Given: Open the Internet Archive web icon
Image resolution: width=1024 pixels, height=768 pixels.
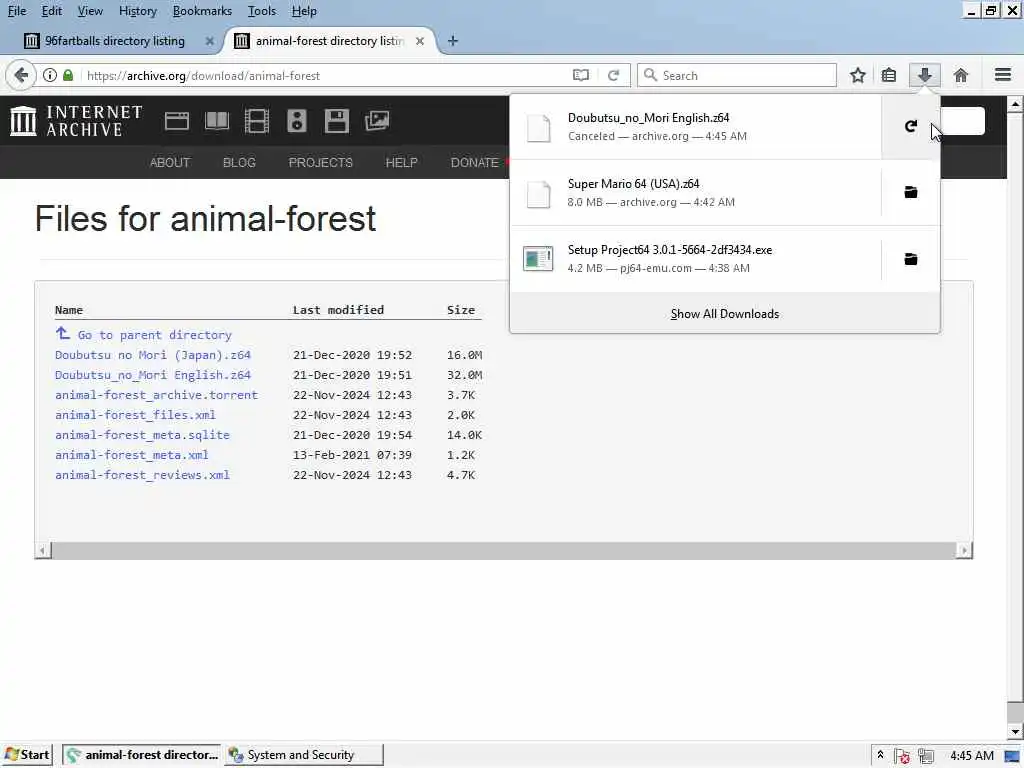Looking at the screenshot, I should [176, 121].
